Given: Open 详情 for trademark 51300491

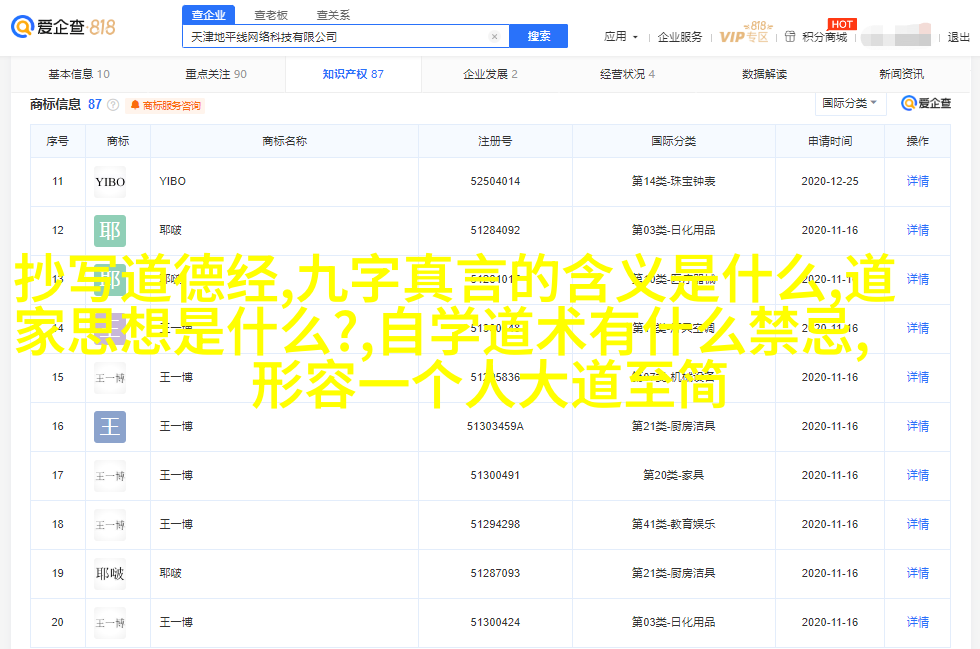Looking at the screenshot, I should tap(918, 475).
